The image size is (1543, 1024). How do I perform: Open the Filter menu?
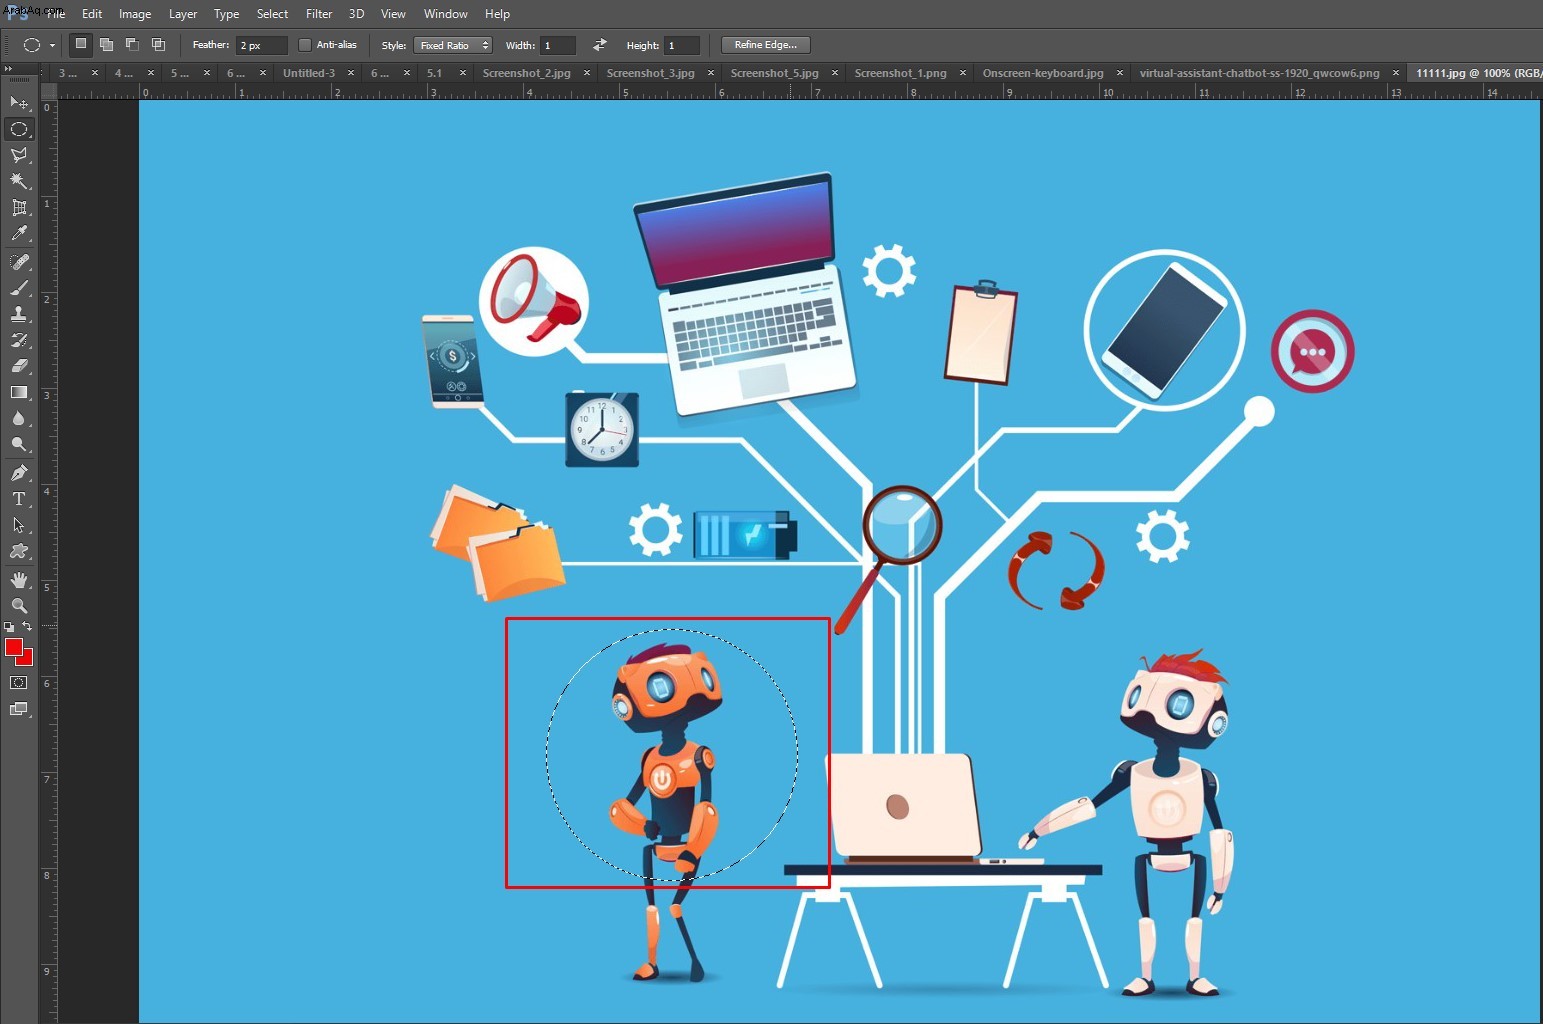pyautogui.click(x=319, y=14)
